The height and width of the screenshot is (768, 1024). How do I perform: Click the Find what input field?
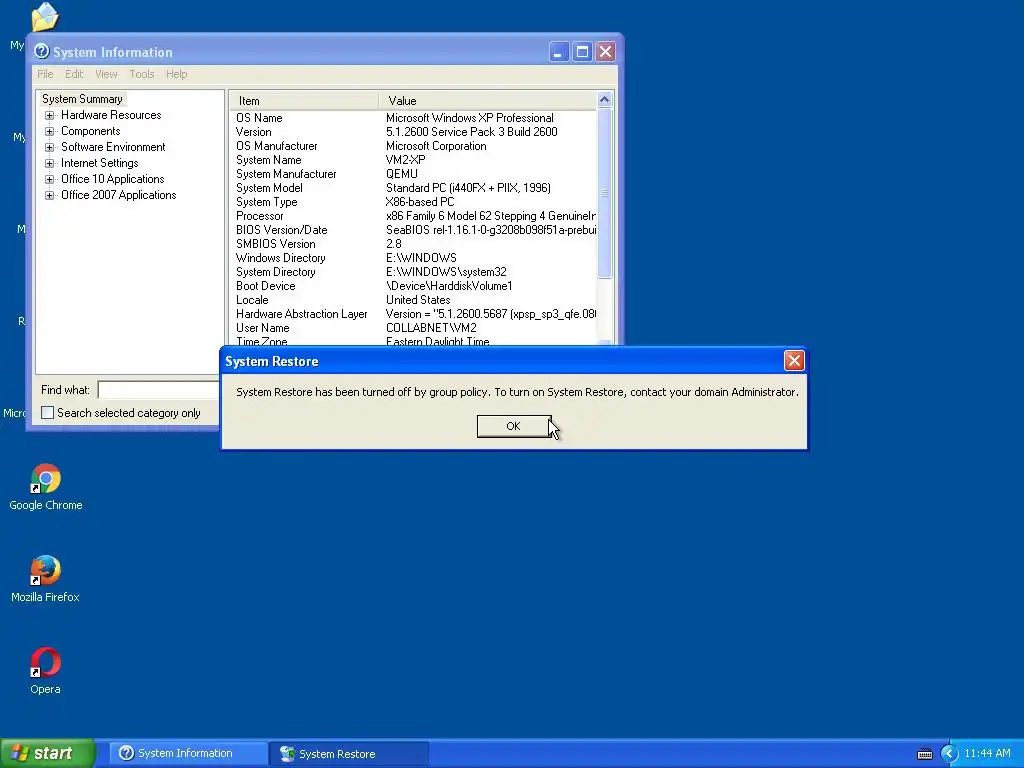tap(158, 390)
